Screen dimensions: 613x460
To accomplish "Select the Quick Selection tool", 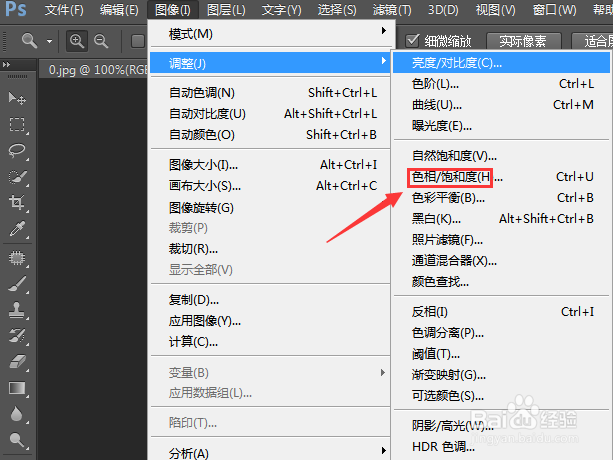I will [x=17, y=177].
